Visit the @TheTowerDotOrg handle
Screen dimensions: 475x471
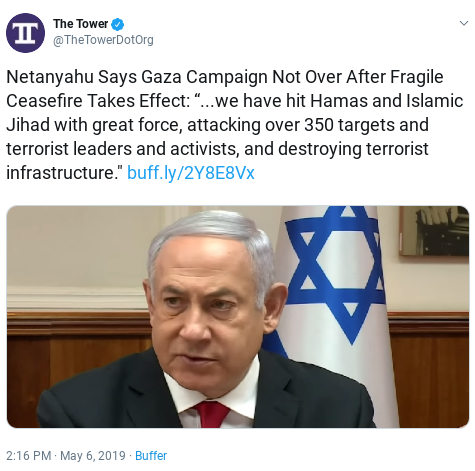[103, 40]
